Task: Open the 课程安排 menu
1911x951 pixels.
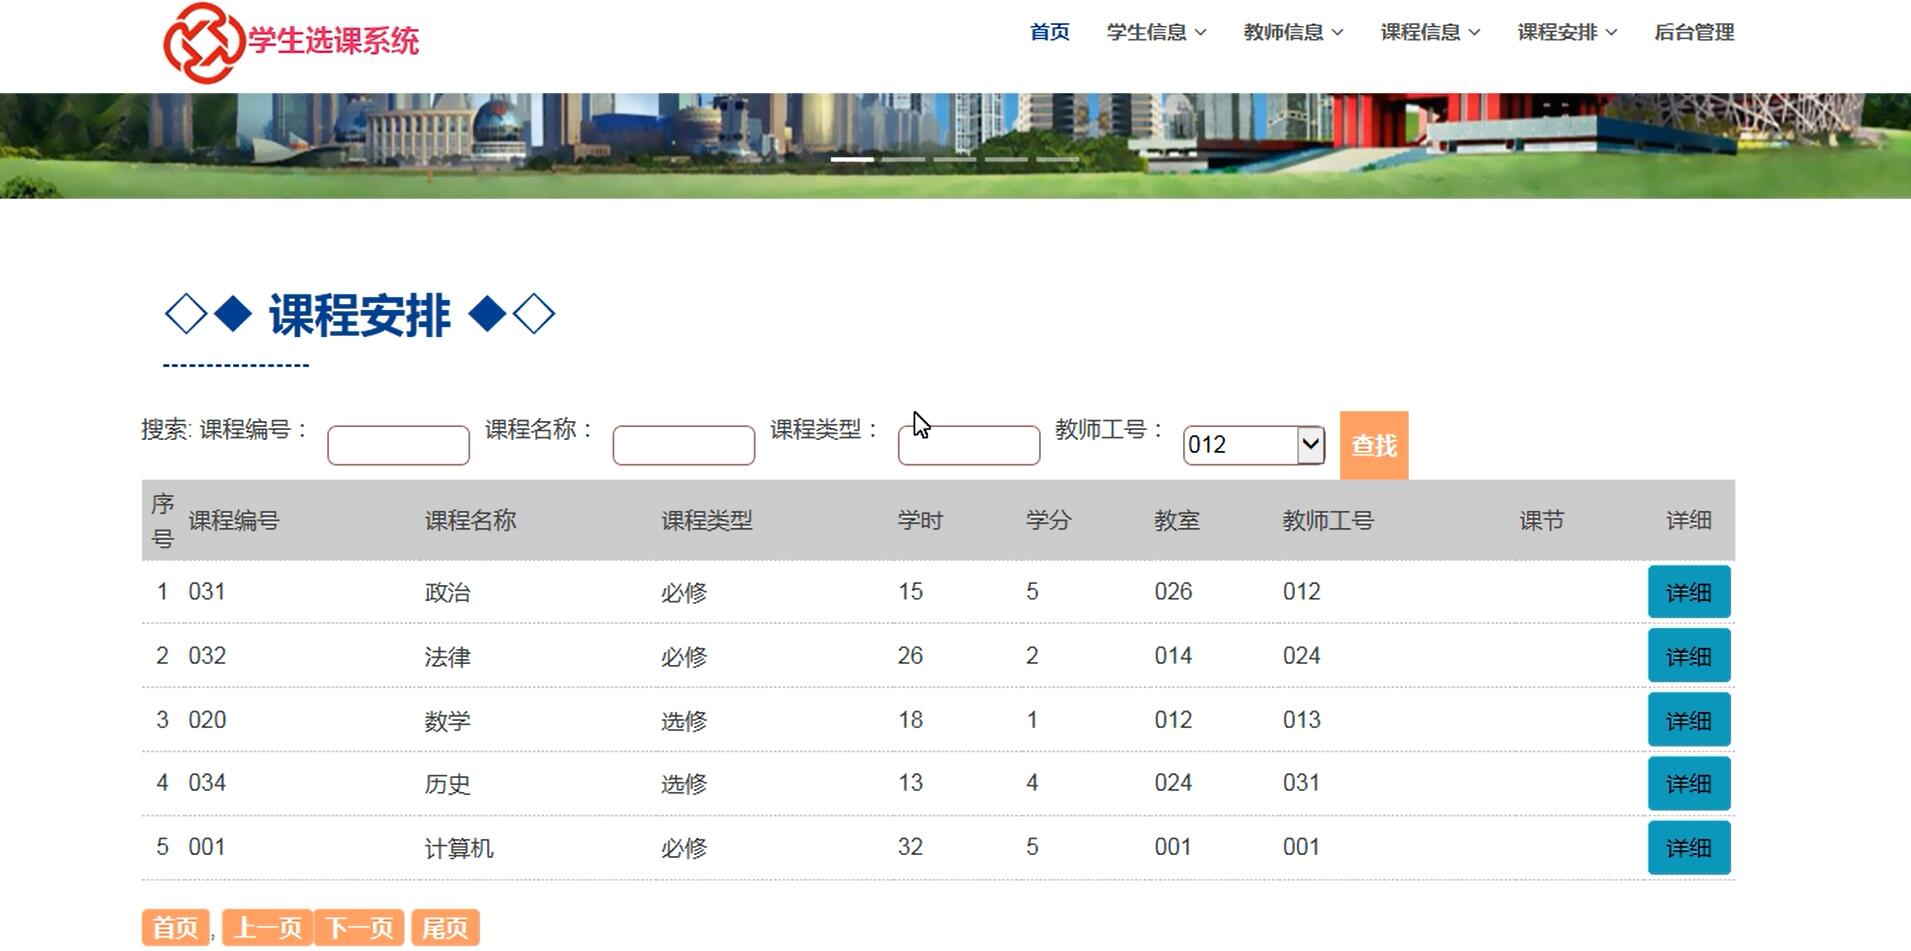Action: pos(1567,32)
